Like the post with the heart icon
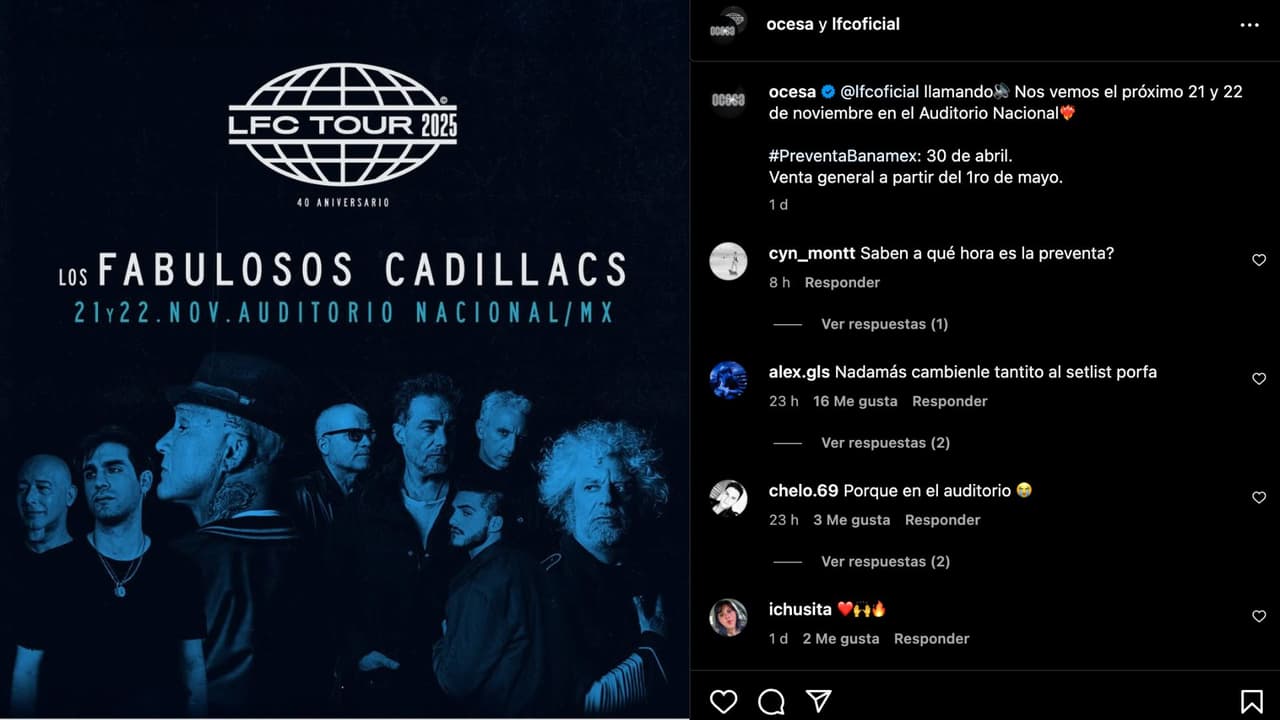1280x720 pixels. (723, 701)
